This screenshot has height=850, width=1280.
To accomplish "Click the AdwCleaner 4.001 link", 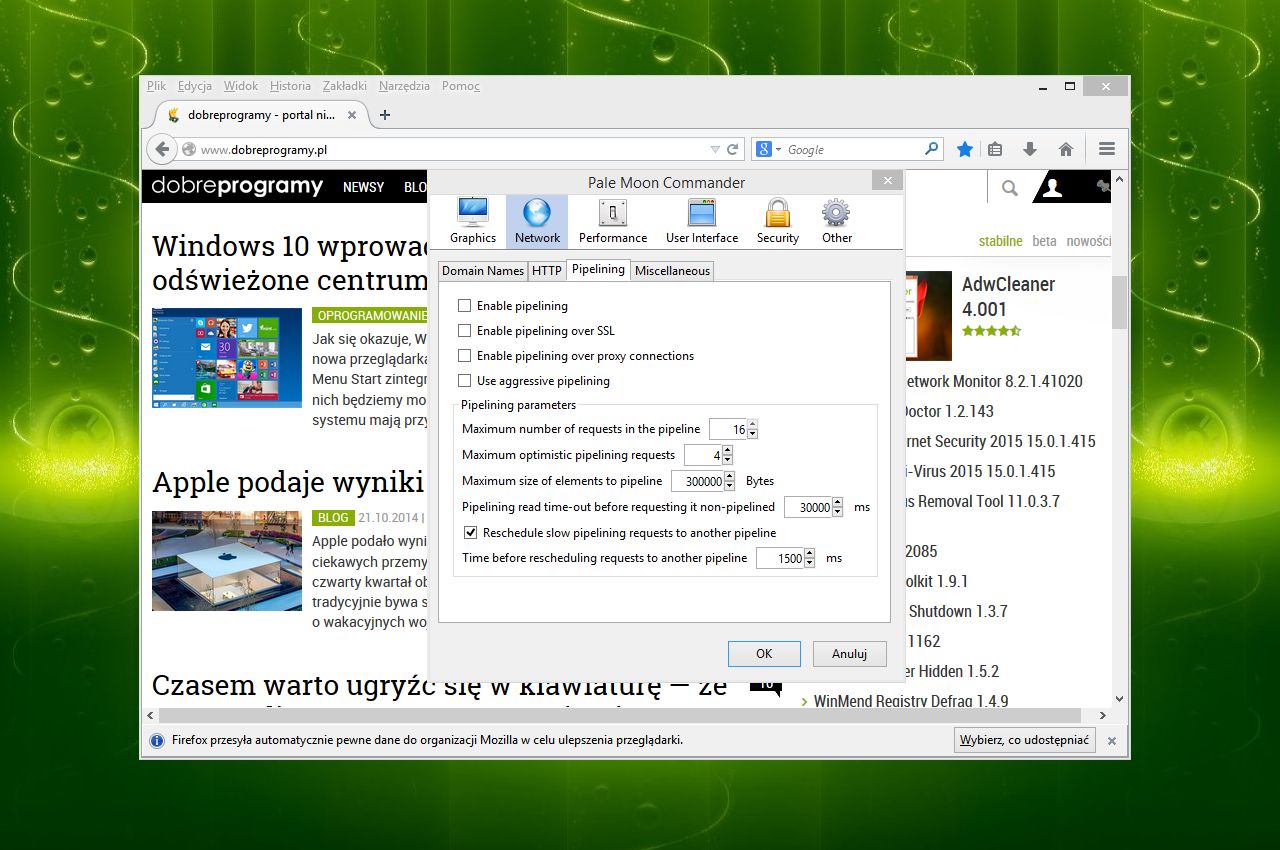I will tap(1008, 296).
